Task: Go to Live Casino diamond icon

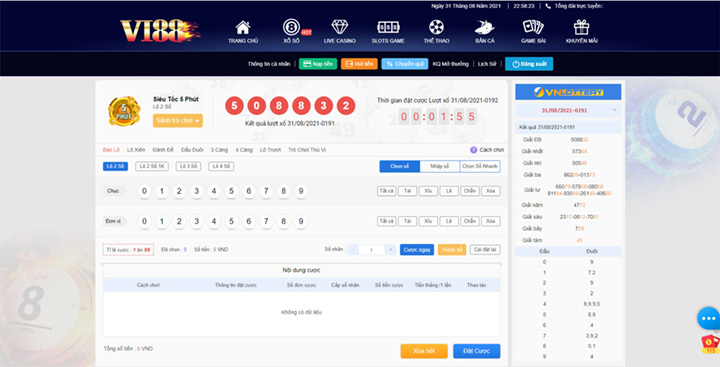Action: (340, 27)
